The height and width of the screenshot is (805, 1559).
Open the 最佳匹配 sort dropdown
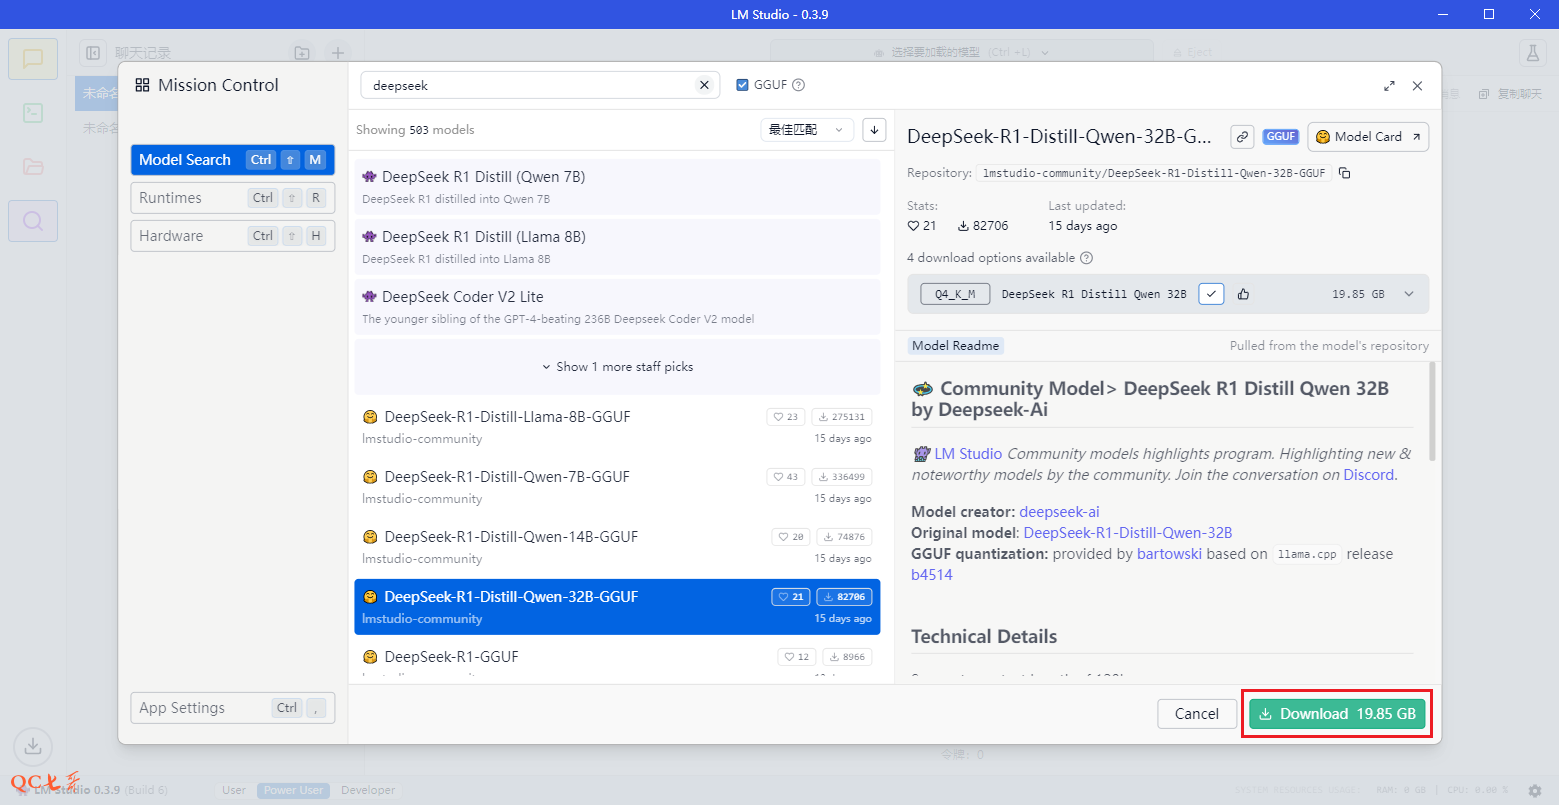pyautogui.click(x=806, y=129)
